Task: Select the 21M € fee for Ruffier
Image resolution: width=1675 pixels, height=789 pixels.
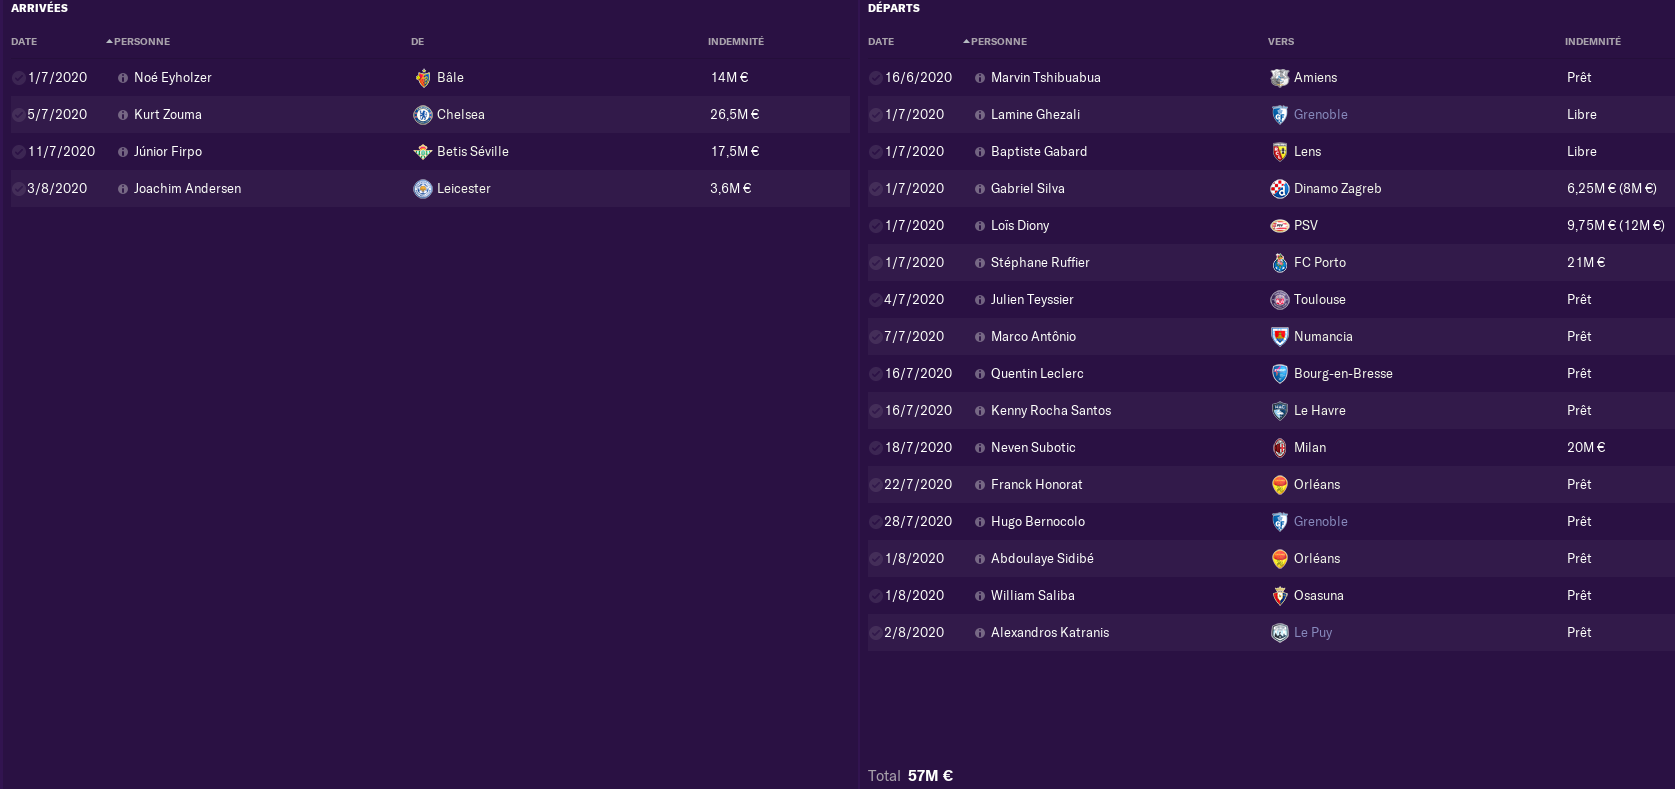Action: click(1586, 263)
